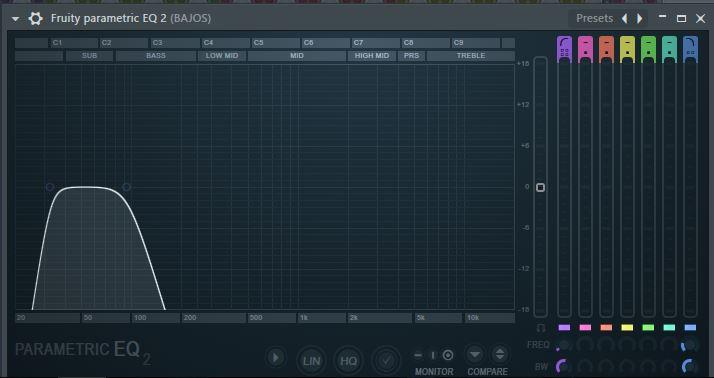The image size is (714, 378).
Task: Close the Fruity parametric EQ 2 window
Action: 701,19
